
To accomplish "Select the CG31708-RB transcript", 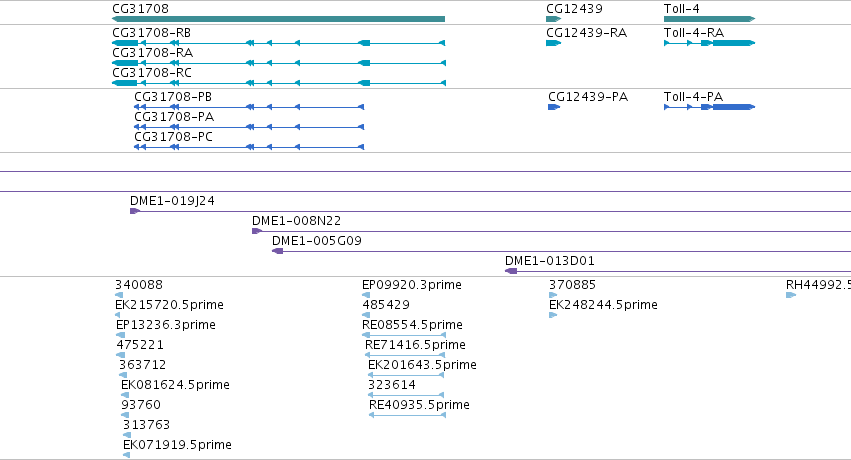I will tap(278, 43).
